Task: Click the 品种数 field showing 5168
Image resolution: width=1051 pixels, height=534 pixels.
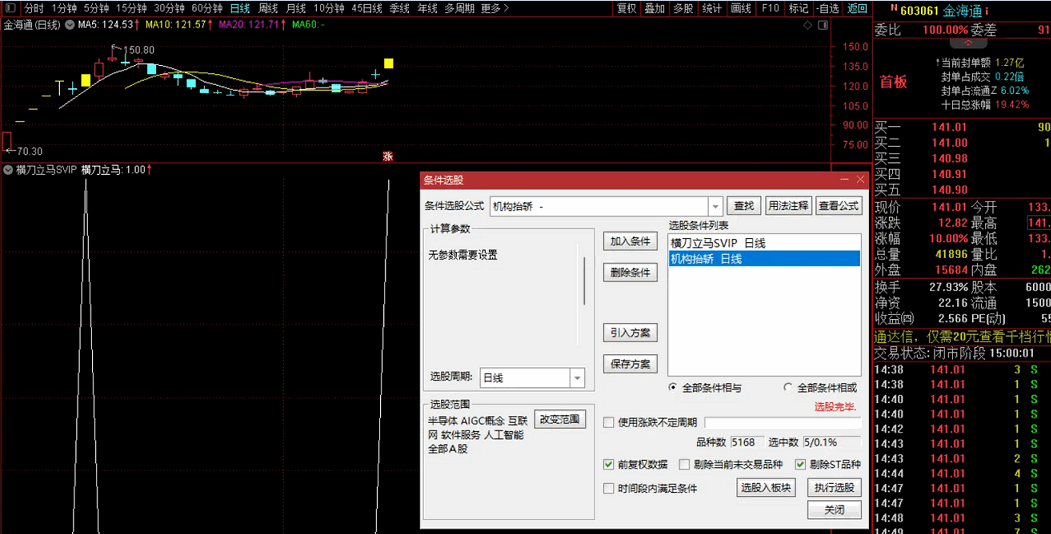Action: (746, 442)
